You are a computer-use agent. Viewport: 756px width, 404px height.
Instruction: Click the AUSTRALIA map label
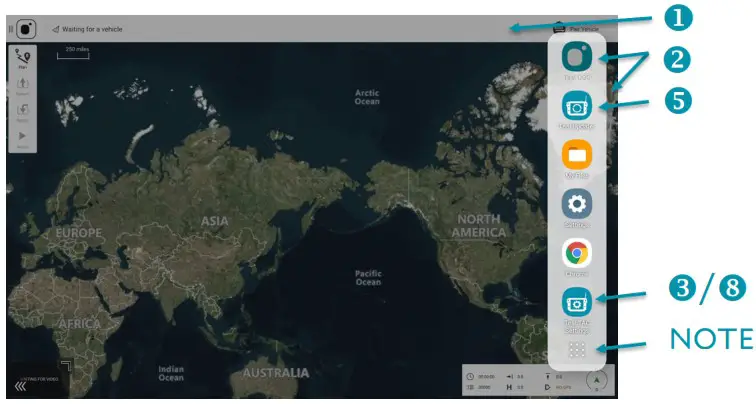click(276, 373)
